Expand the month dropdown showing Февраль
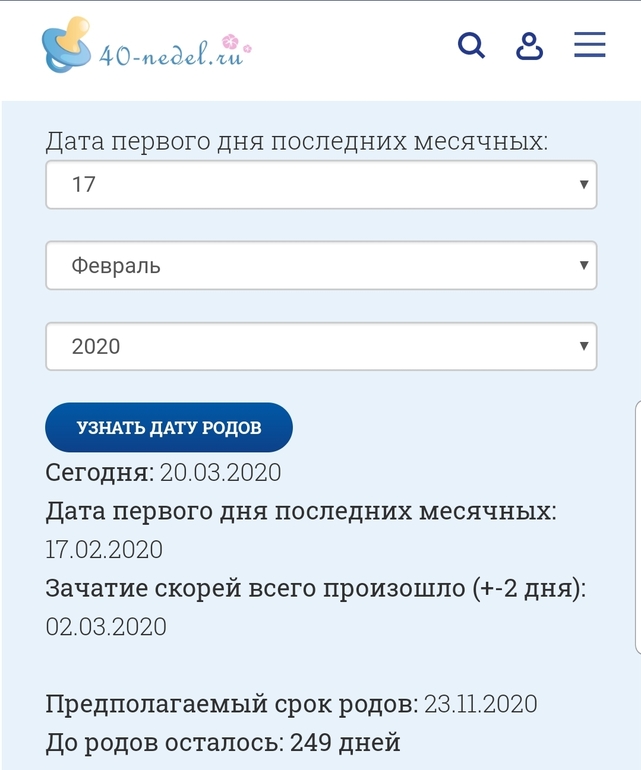The image size is (641, 770). coord(321,265)
